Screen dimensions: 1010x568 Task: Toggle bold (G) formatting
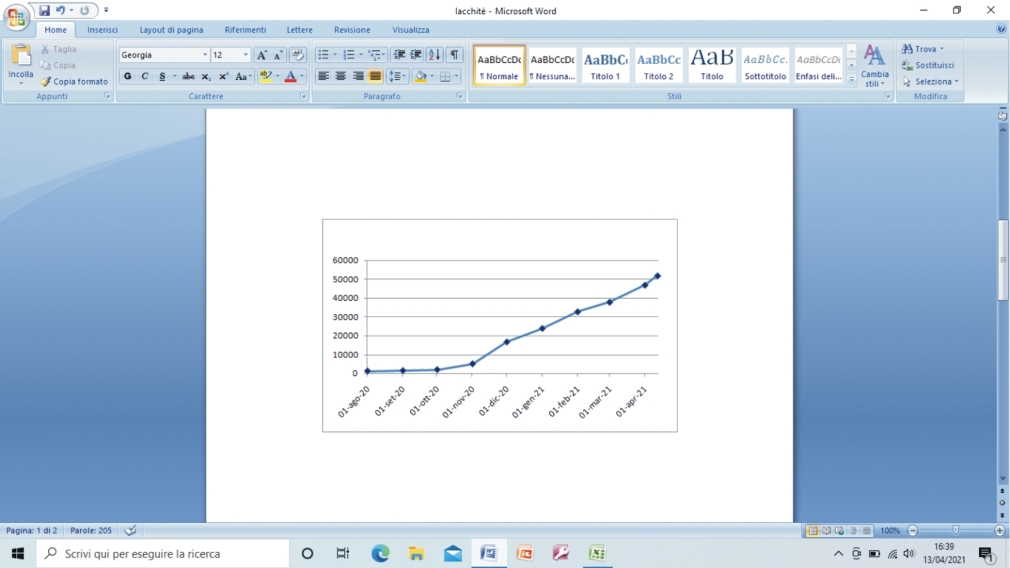coord(128,77)
